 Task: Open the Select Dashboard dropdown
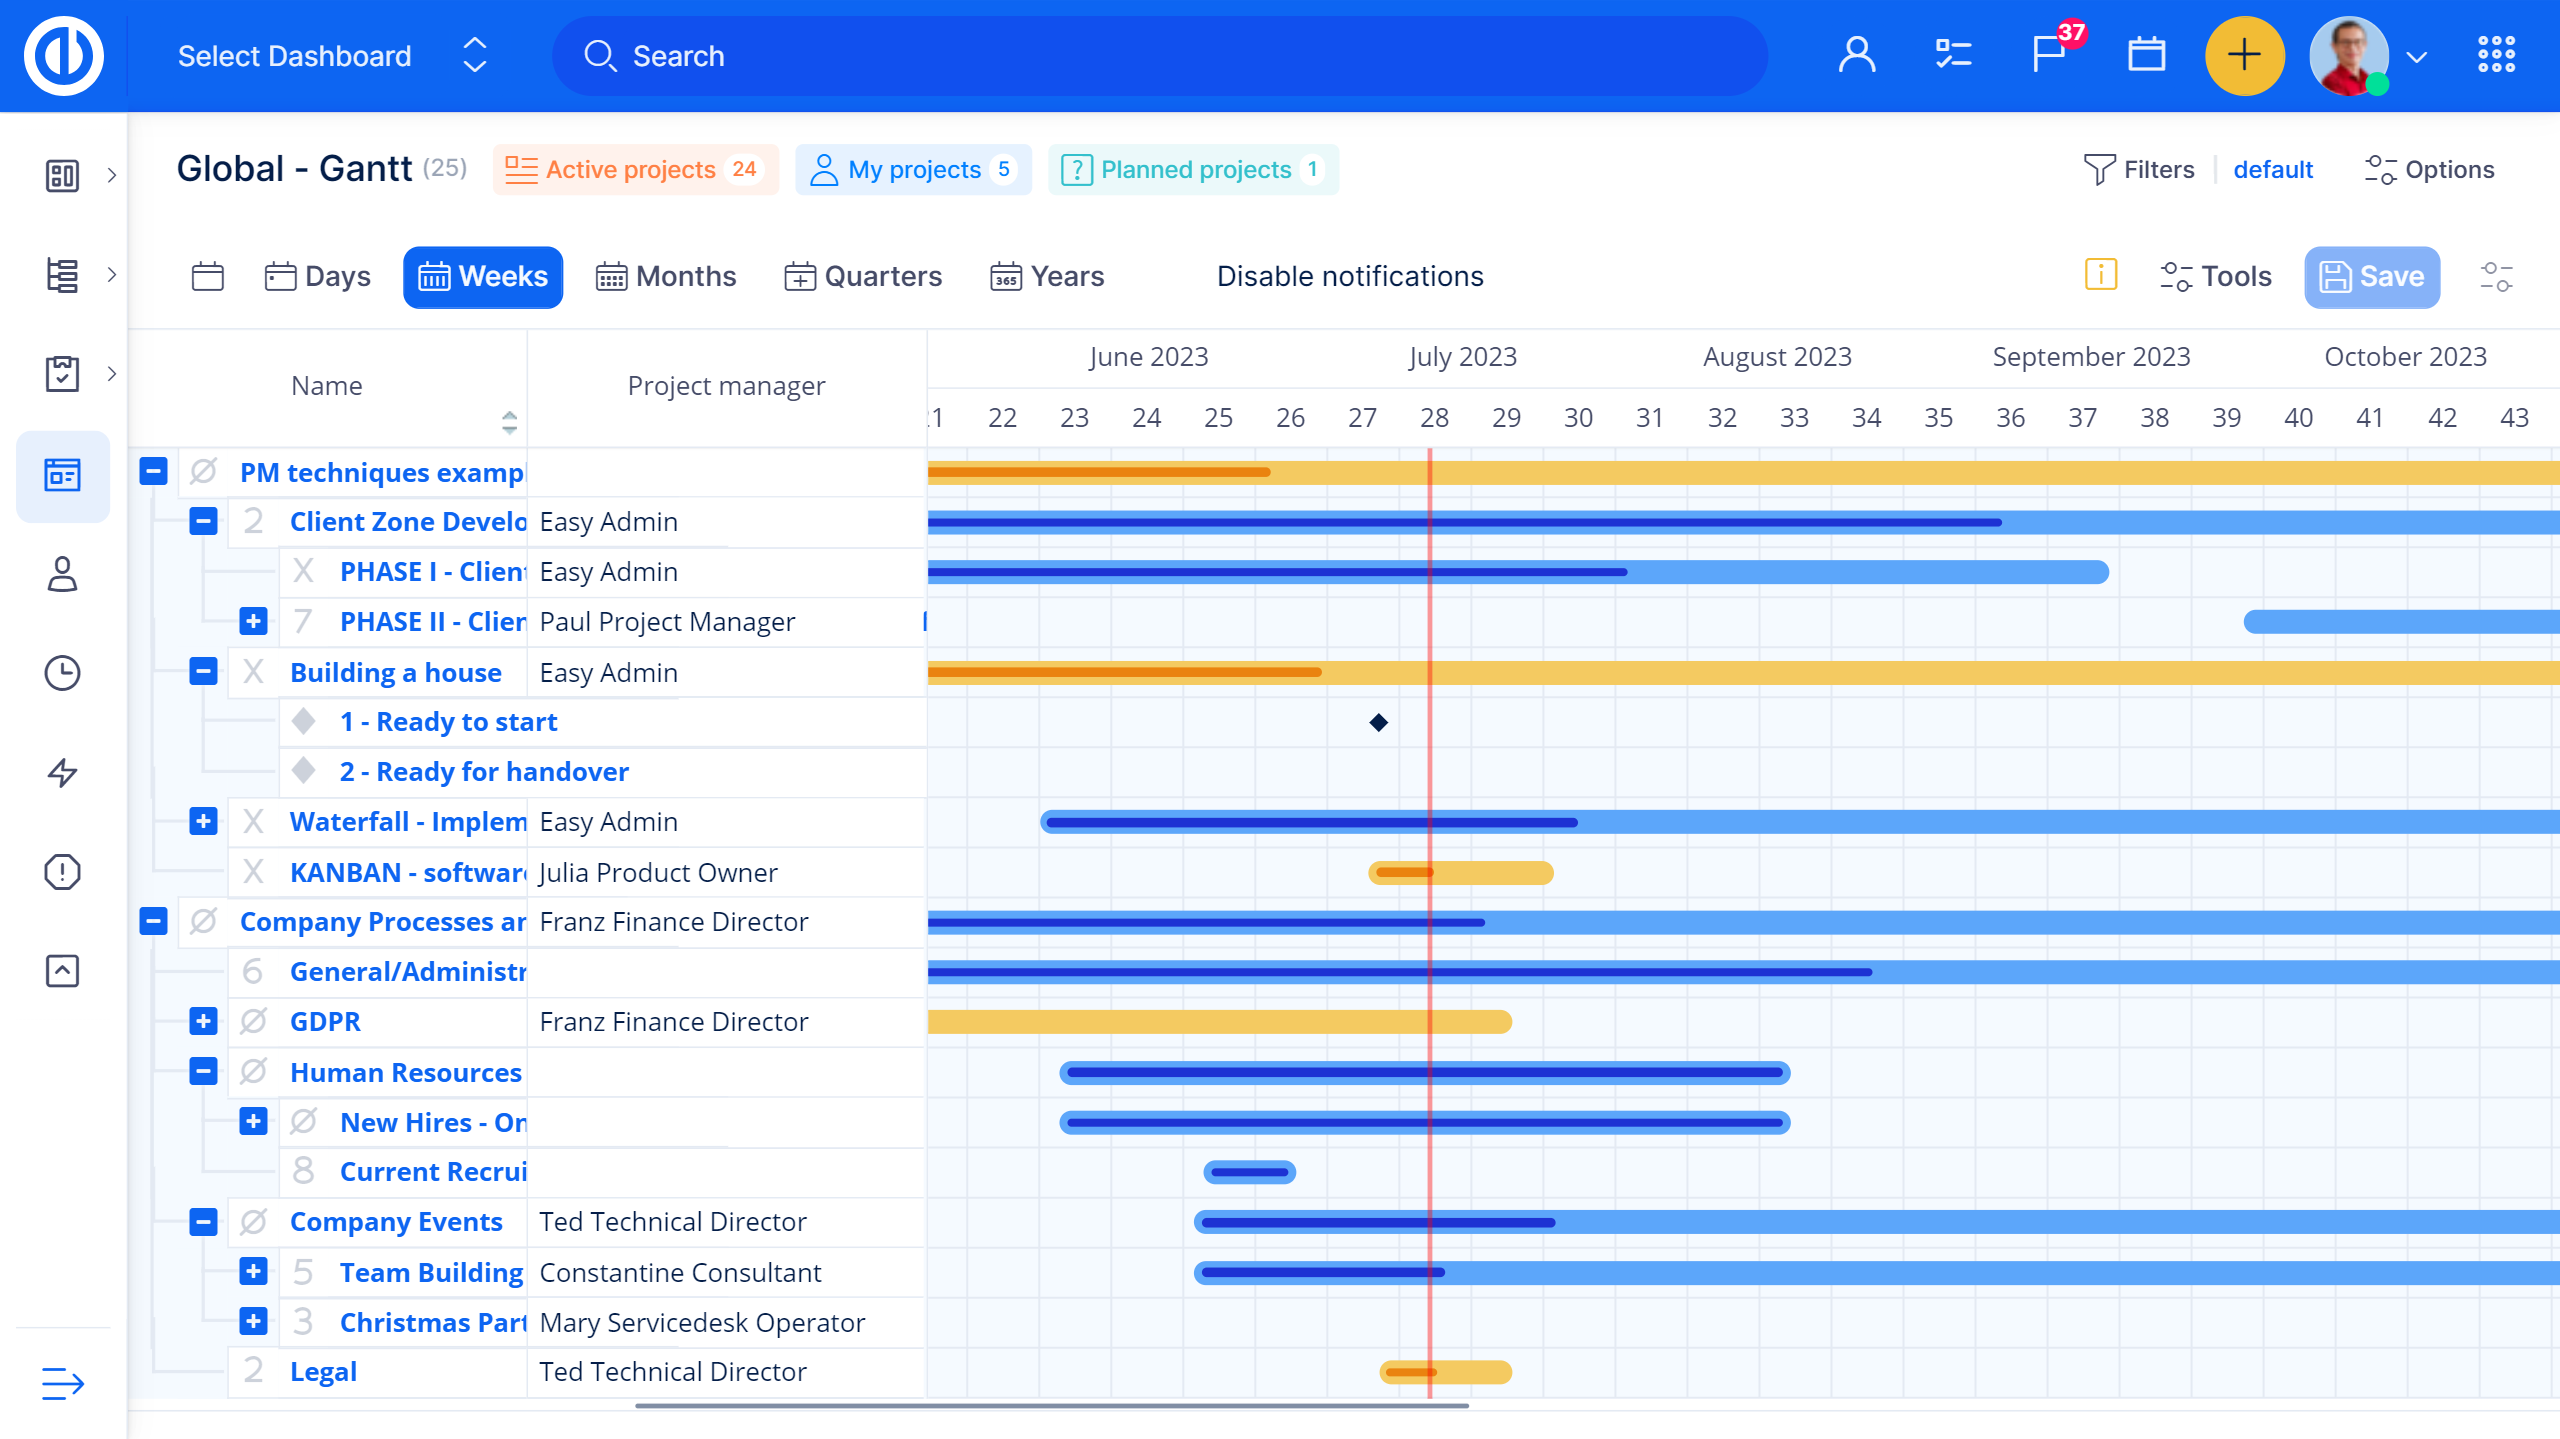pos(332,56)
